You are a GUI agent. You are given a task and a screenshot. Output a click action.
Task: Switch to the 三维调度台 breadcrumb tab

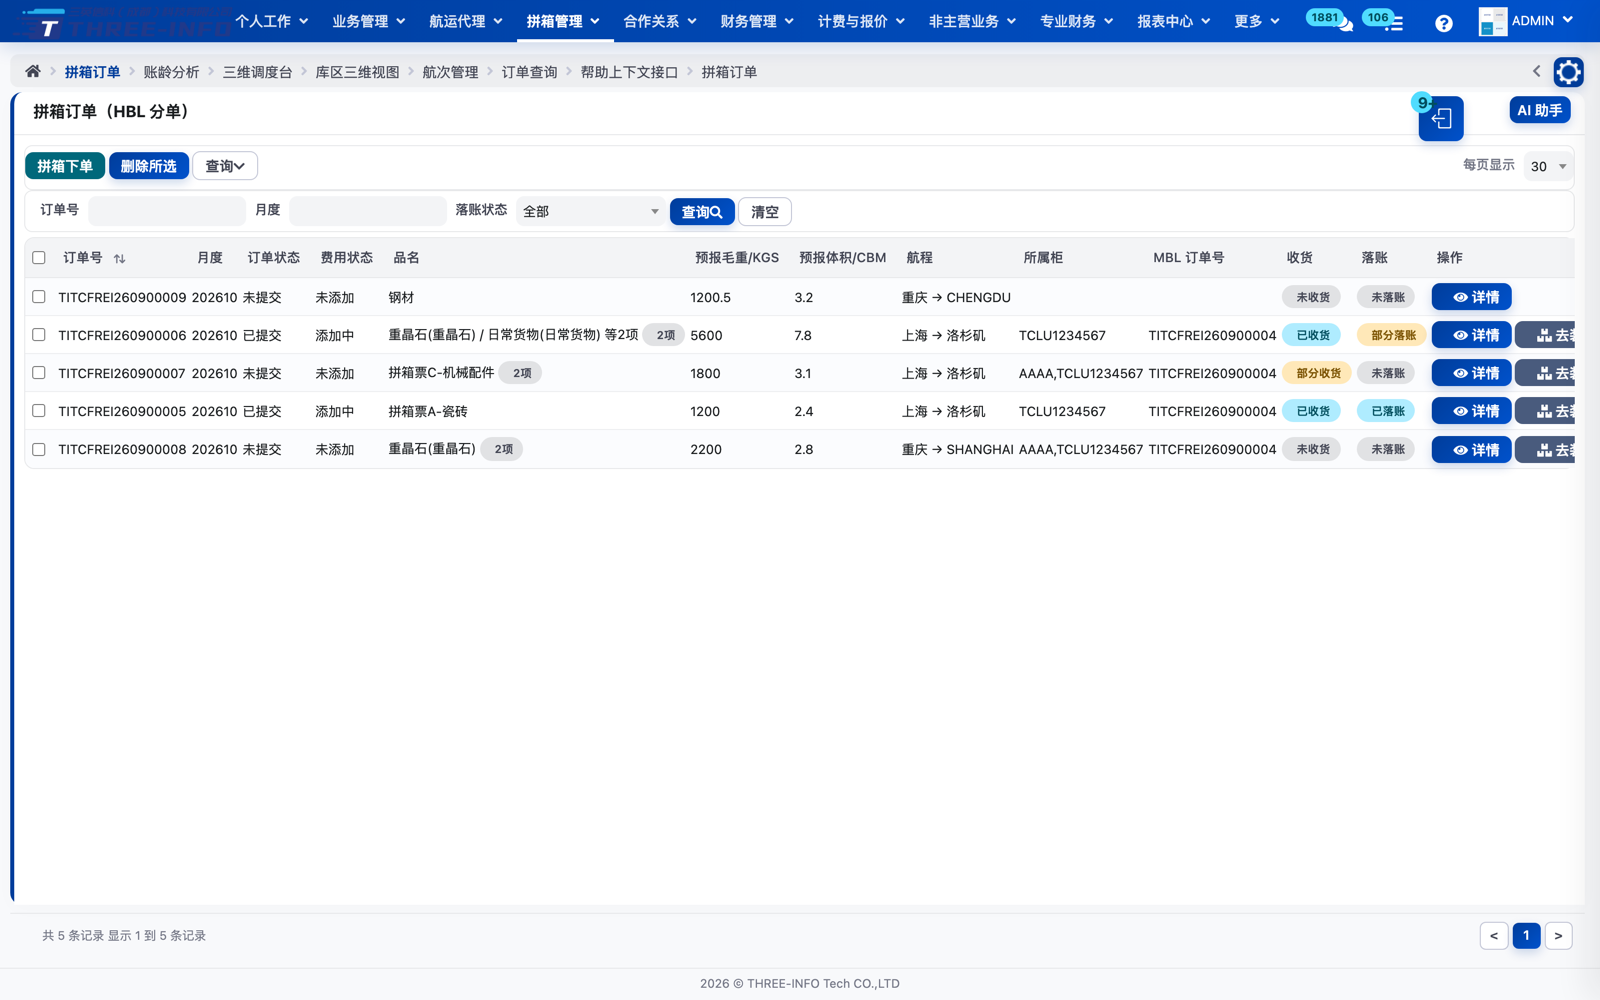(x=257, y=72)
